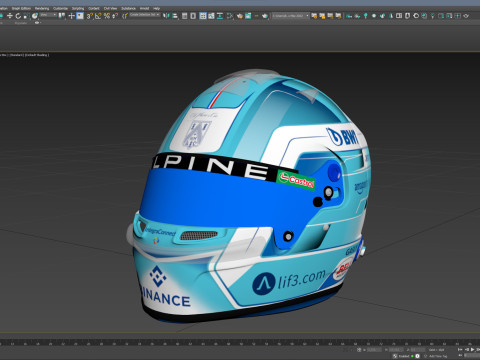Click the X coordinate input field

[x=374, y=350]
